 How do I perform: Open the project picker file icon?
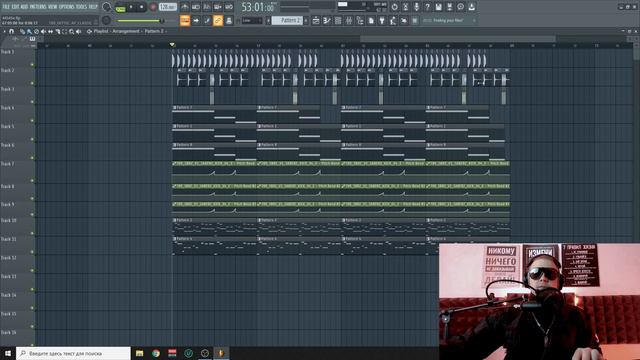371,20
